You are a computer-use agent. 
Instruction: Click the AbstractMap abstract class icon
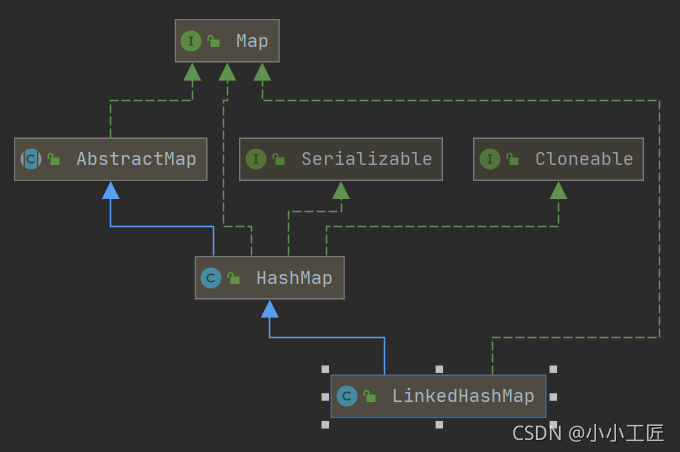tap(31, 159)
